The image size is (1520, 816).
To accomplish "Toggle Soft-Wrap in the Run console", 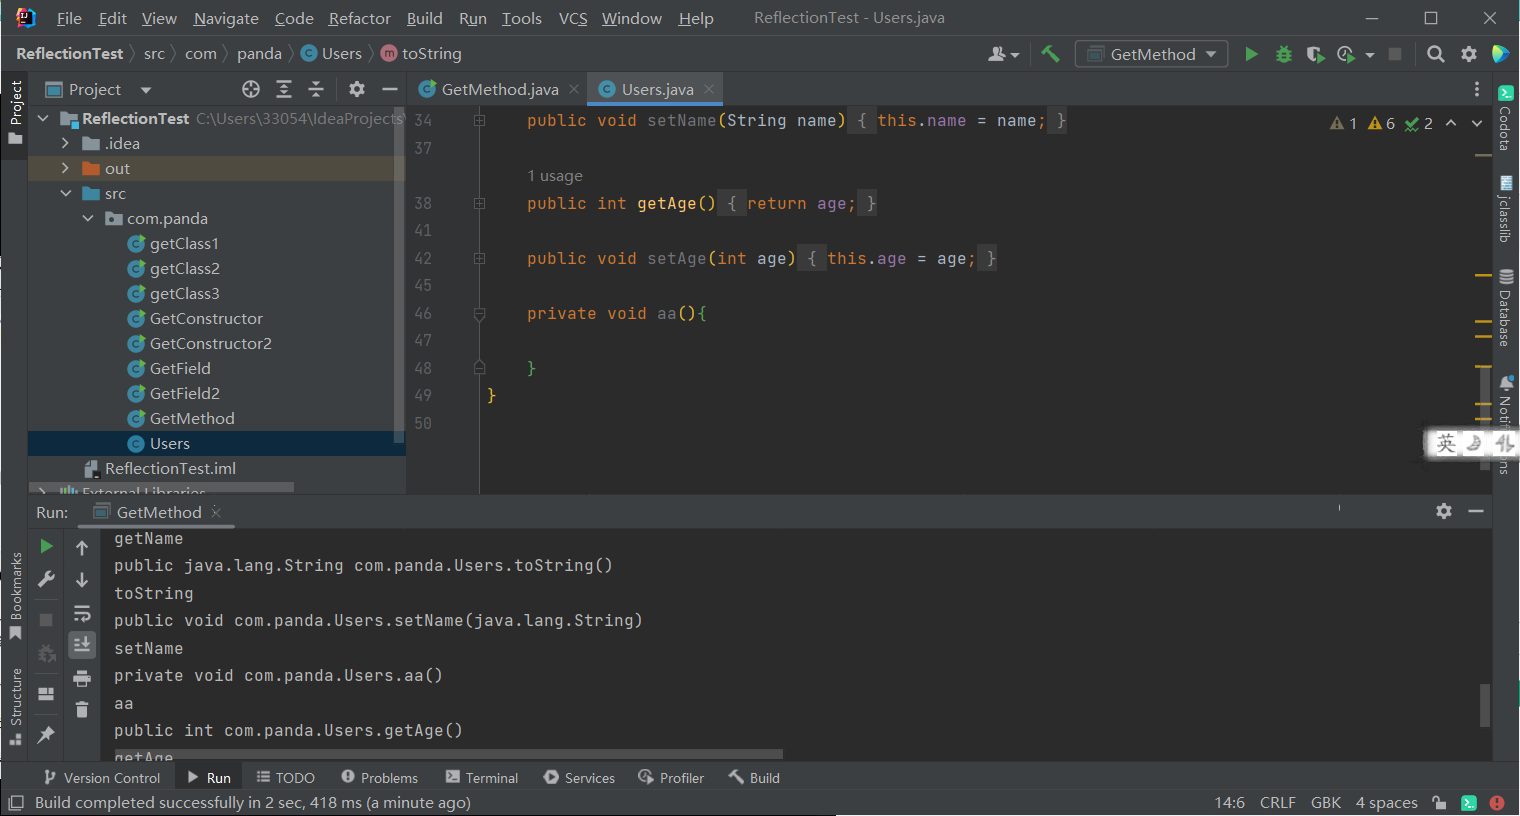I will pyautogui.click(x=82, y=613).
